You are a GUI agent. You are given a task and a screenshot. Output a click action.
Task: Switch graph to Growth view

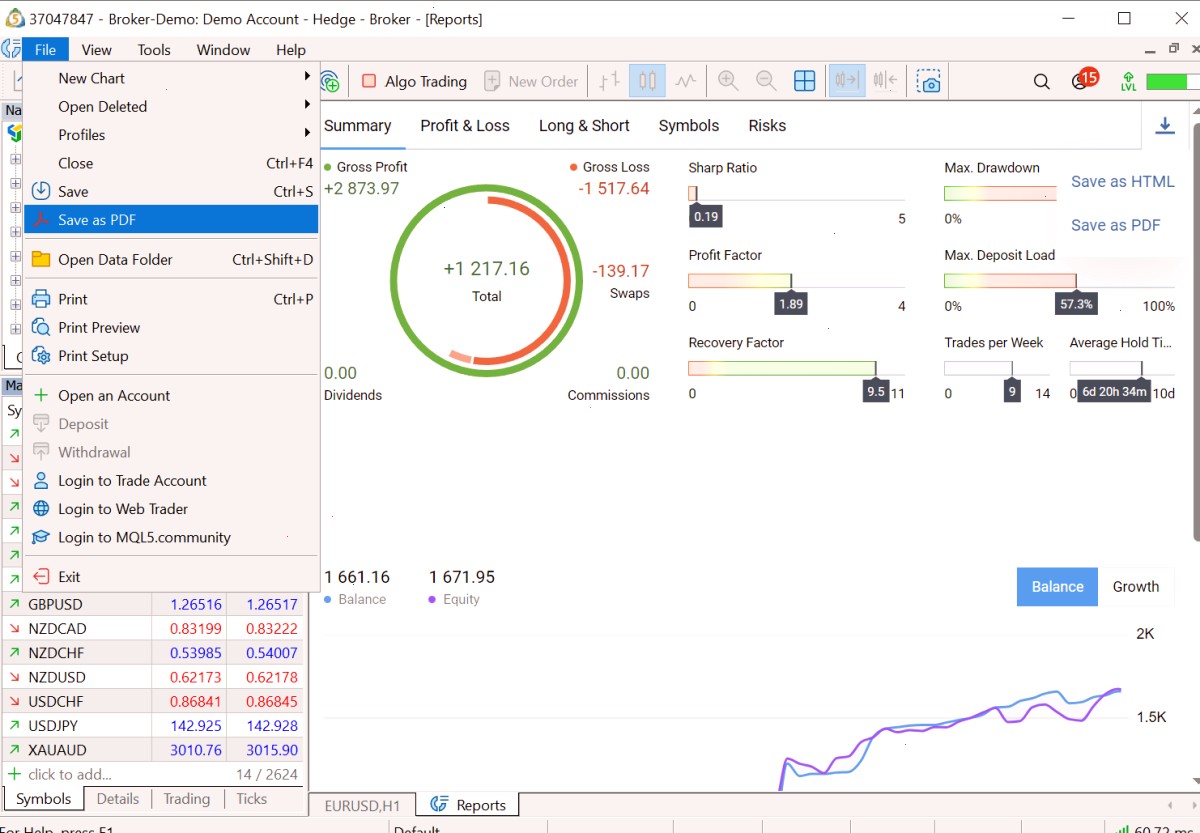click(1136, 586)
